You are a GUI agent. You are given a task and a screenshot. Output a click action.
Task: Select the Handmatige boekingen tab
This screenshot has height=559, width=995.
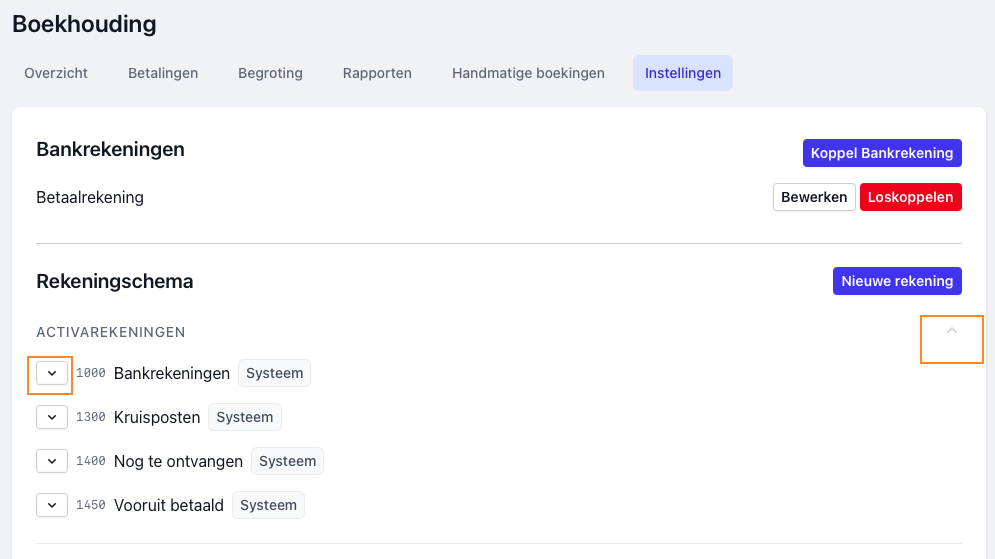(x=528, y=73)
